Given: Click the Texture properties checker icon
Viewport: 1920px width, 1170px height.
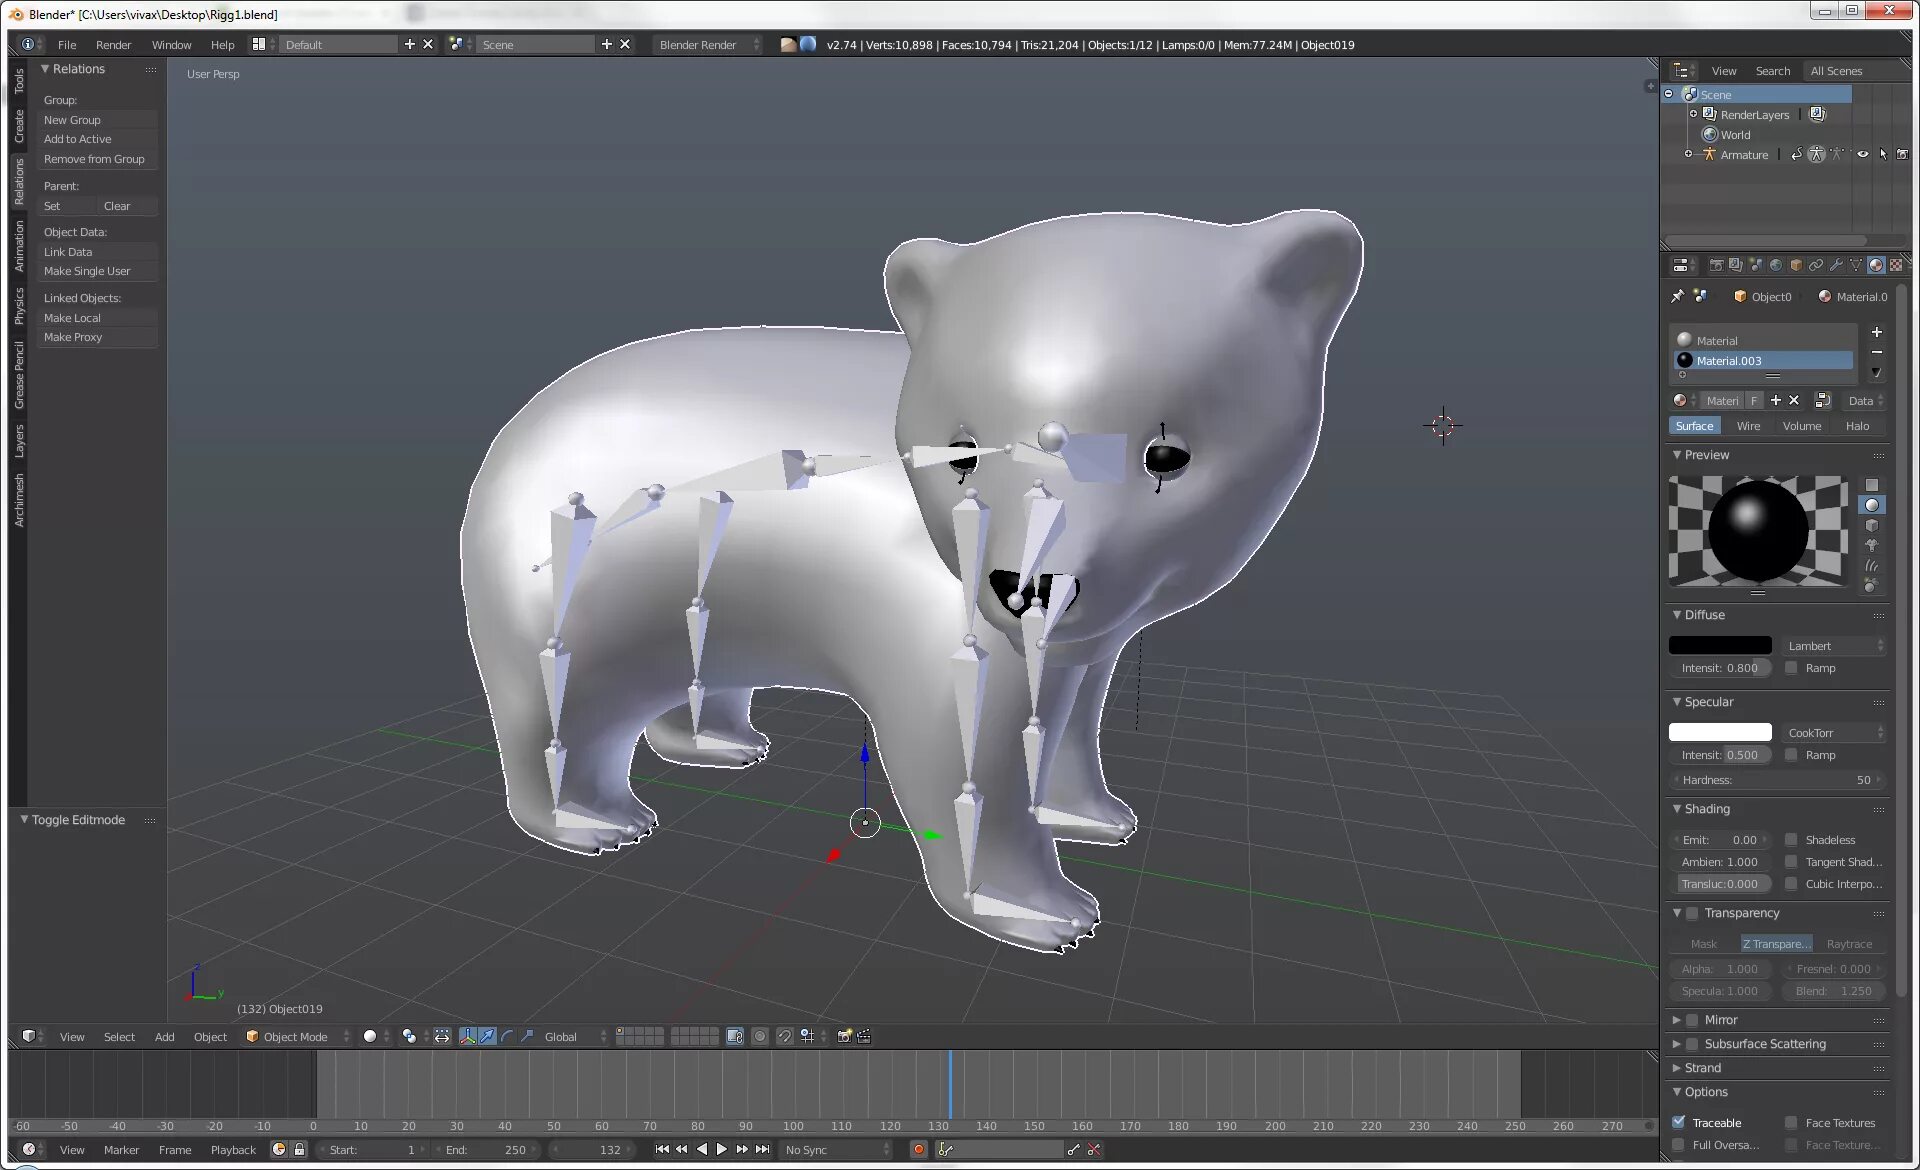Looking at the screenshot, I should pos(1896,265).
